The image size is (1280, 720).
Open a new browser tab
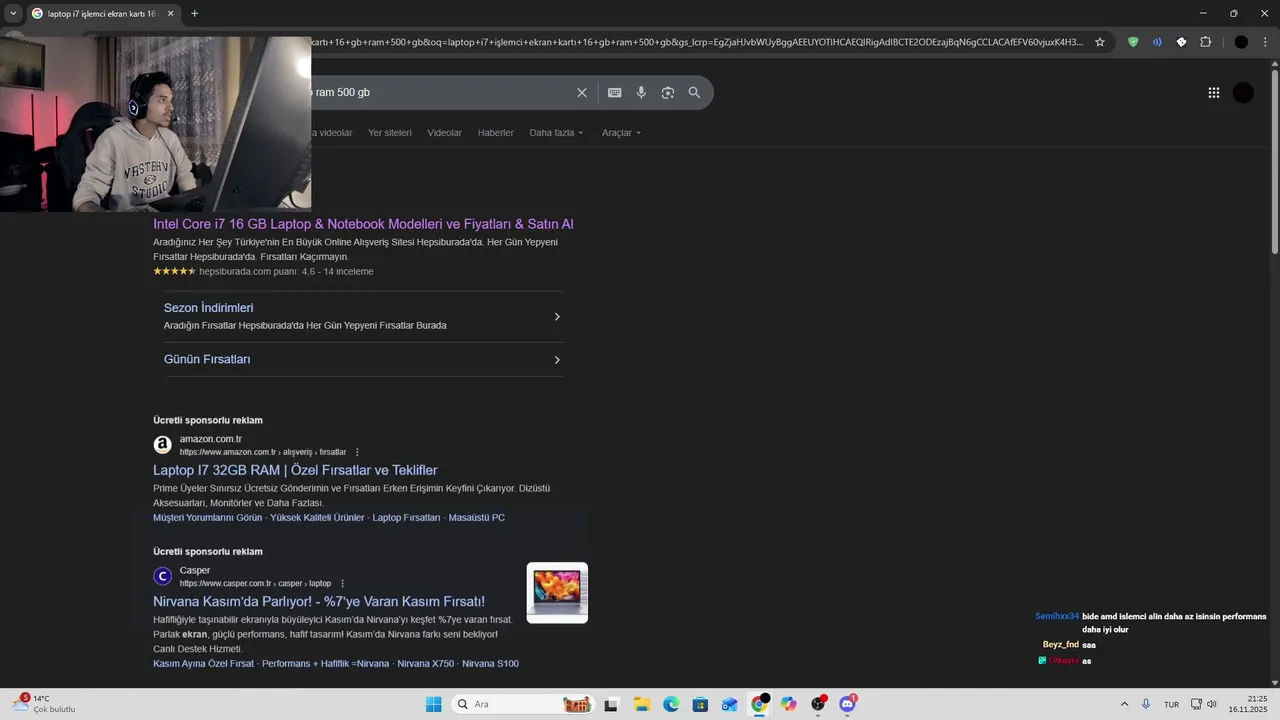click(194, 13)
